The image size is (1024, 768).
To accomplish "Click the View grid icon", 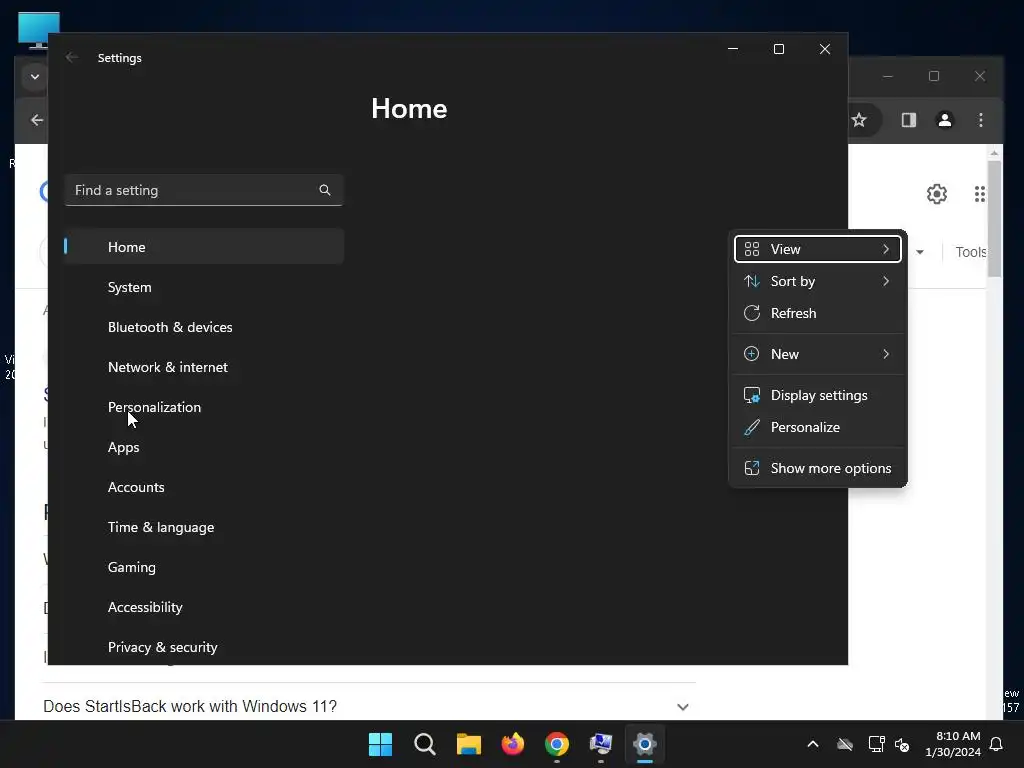I will pyautogui.click(x=752, y=249).
